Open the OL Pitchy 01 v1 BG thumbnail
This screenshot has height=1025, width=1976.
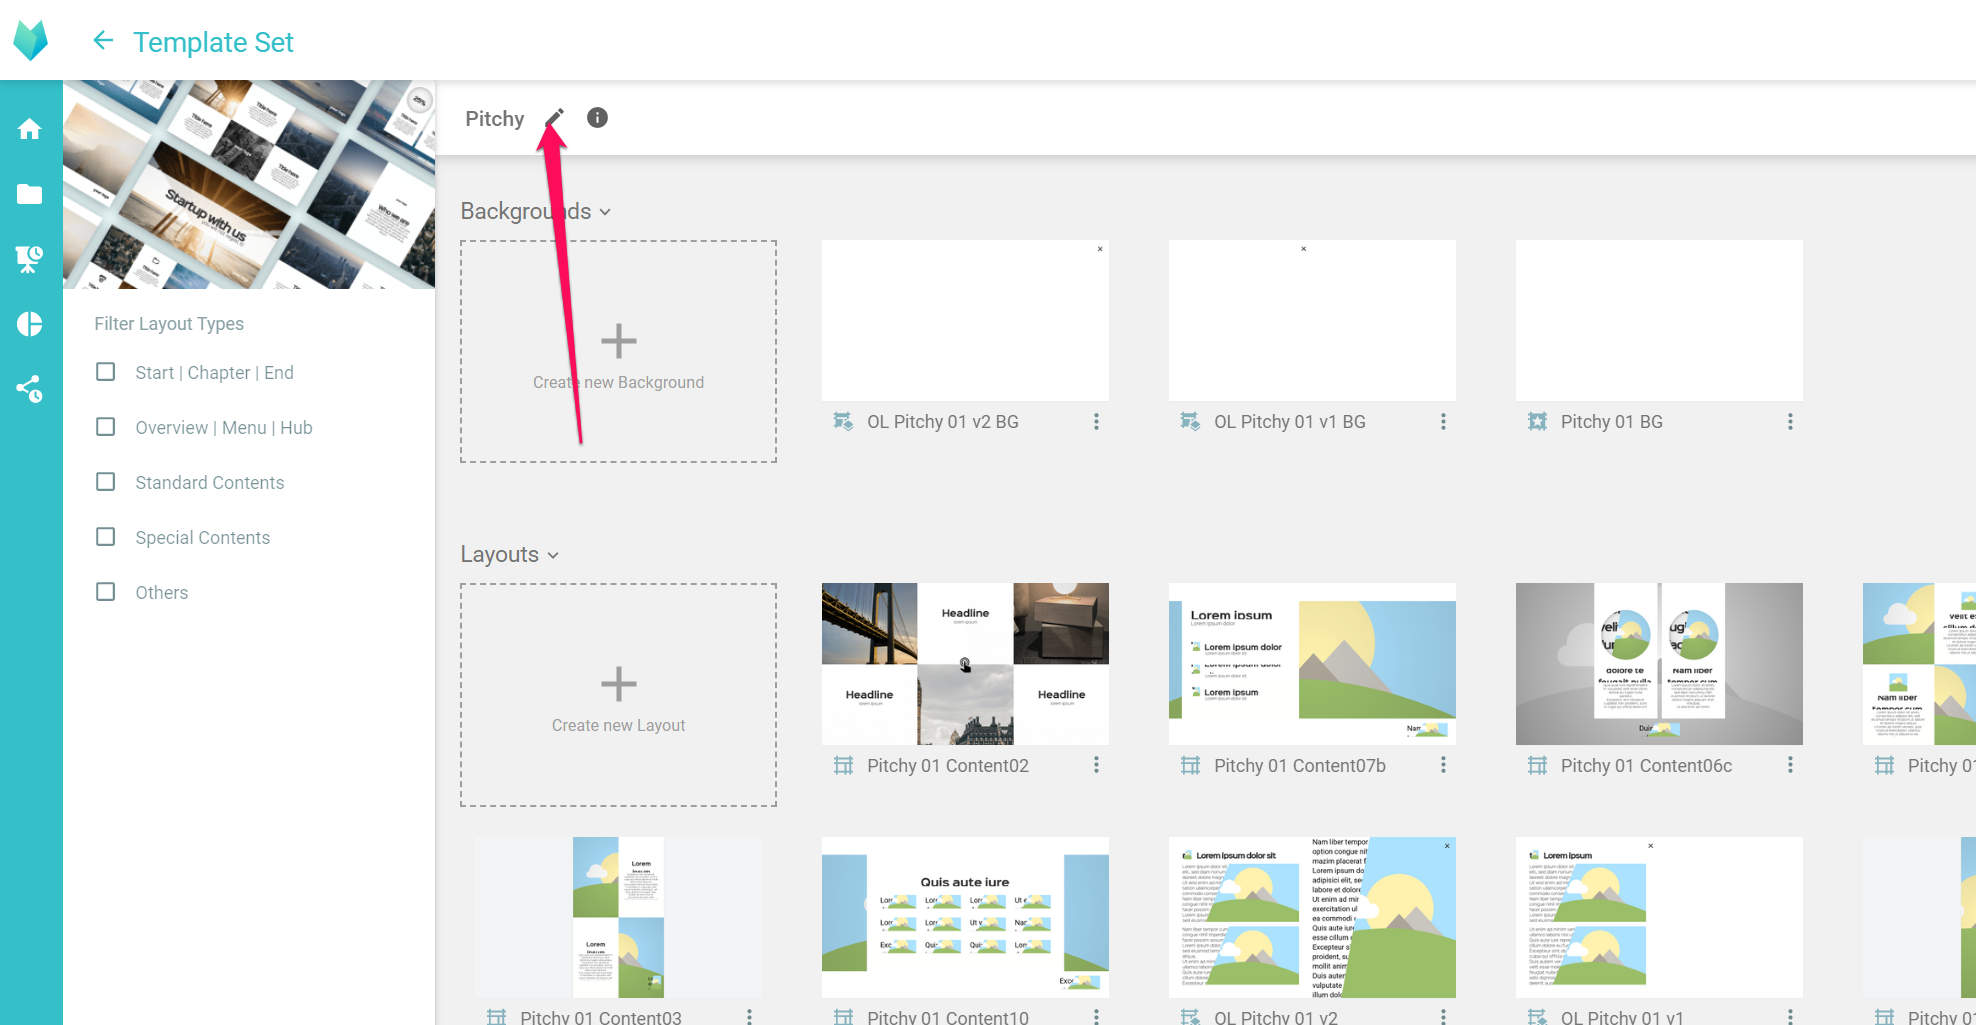click(x=1312, y=320)
